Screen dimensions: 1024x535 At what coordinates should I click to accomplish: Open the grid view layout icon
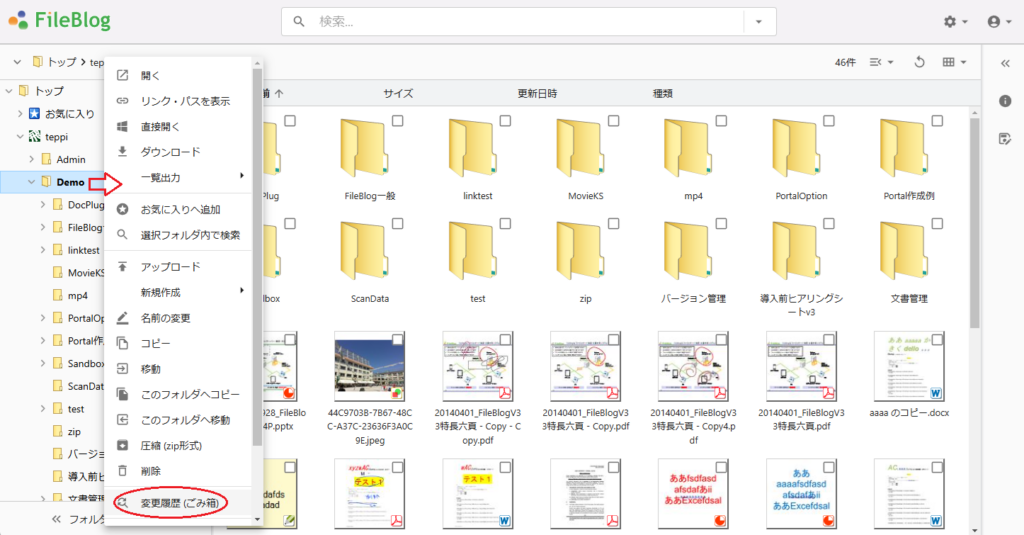point(953,62)
